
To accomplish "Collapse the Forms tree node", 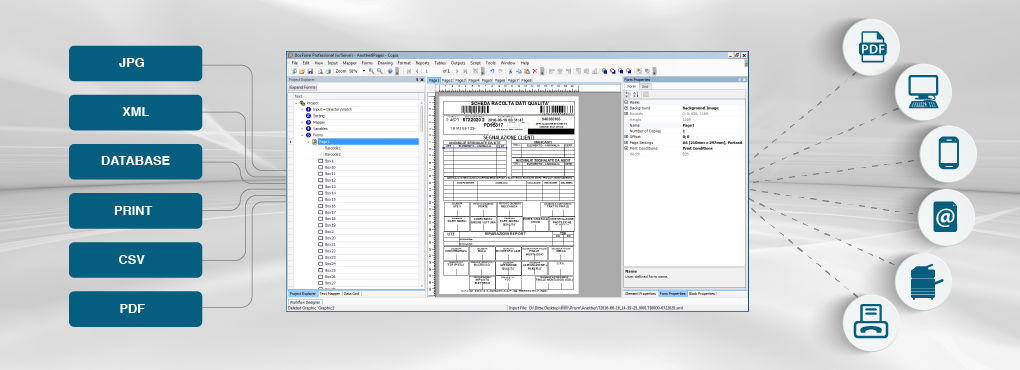I will point(302,135).
